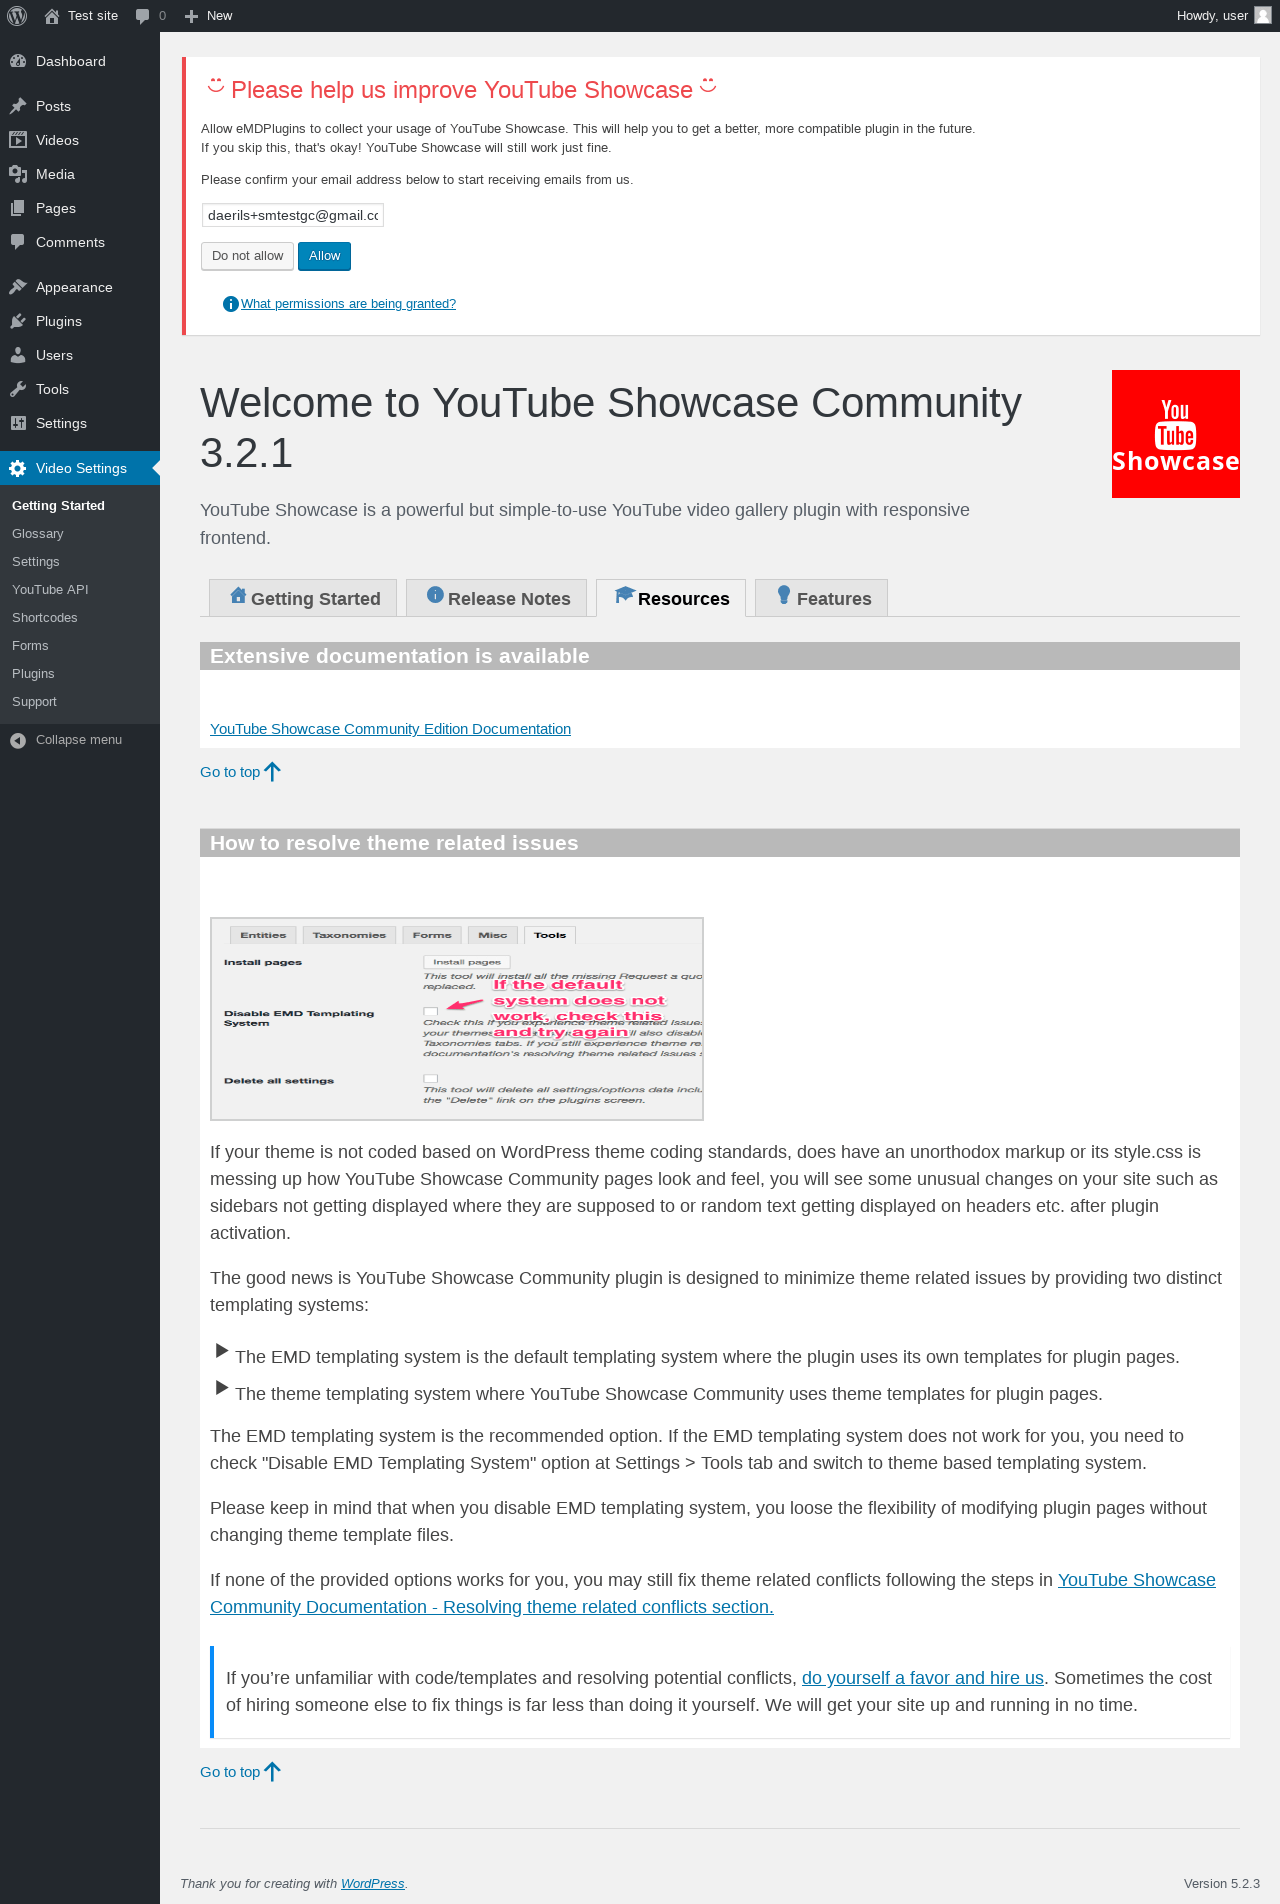
Task: Click How to resolve theme related issues header
Action: (x=720, y=843)
